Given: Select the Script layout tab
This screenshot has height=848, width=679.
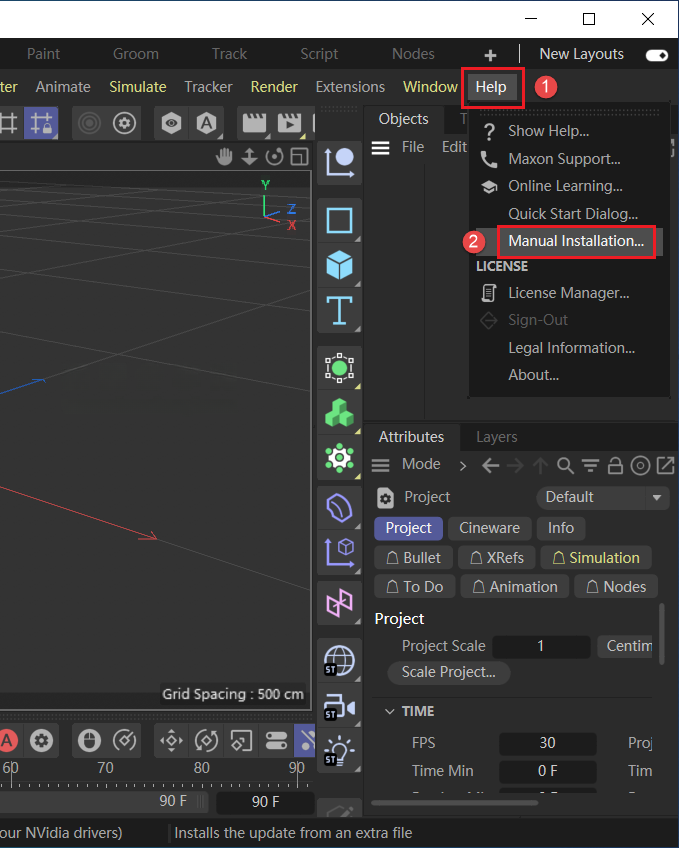Looking at the screenshot, I should 319,54.
